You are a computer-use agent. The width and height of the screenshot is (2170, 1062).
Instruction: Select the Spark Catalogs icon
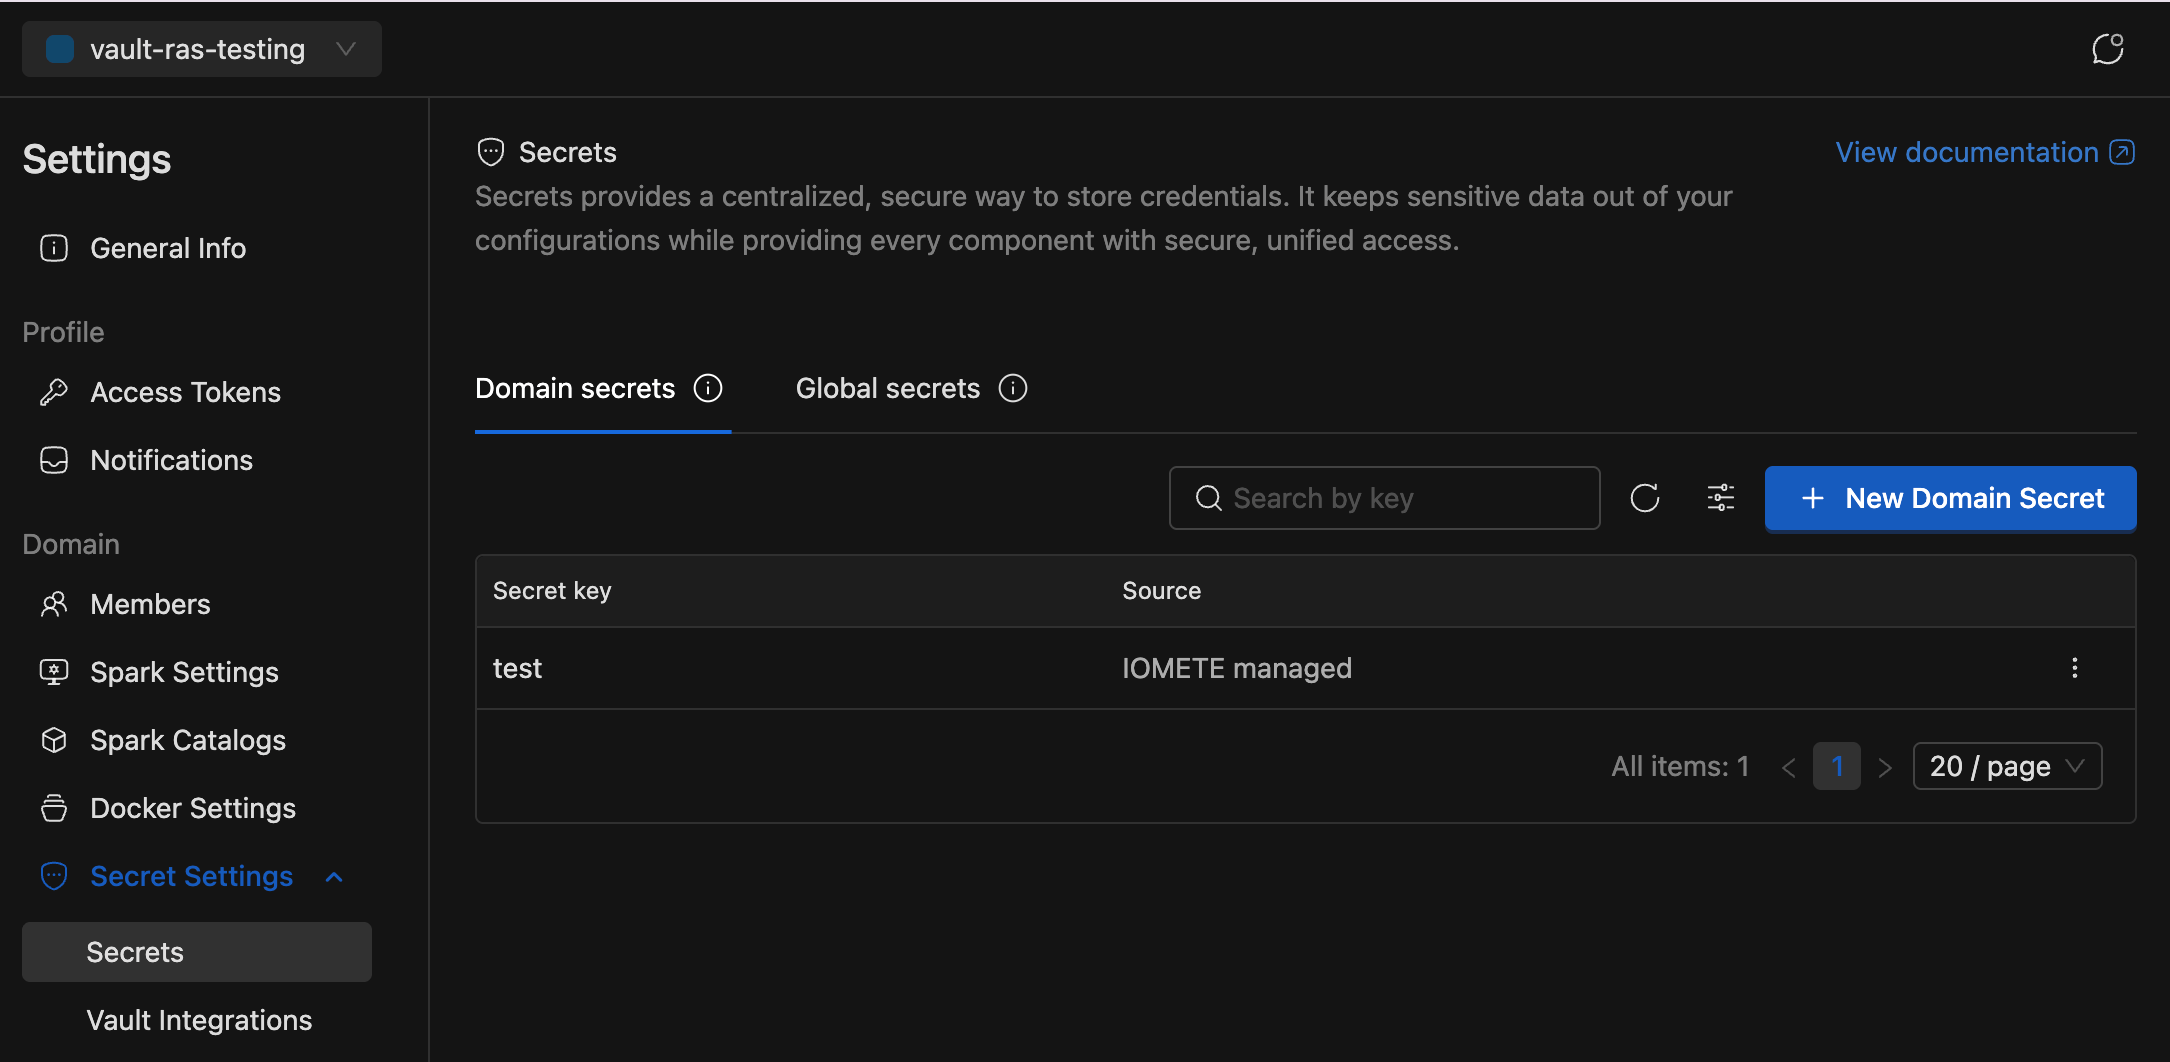[54, 739]
